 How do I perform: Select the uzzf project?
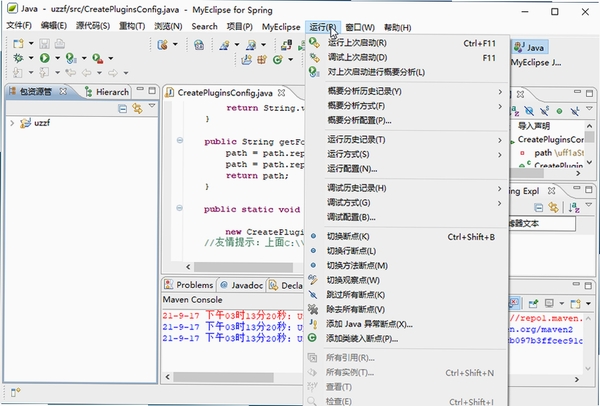(x=42, y=123)
